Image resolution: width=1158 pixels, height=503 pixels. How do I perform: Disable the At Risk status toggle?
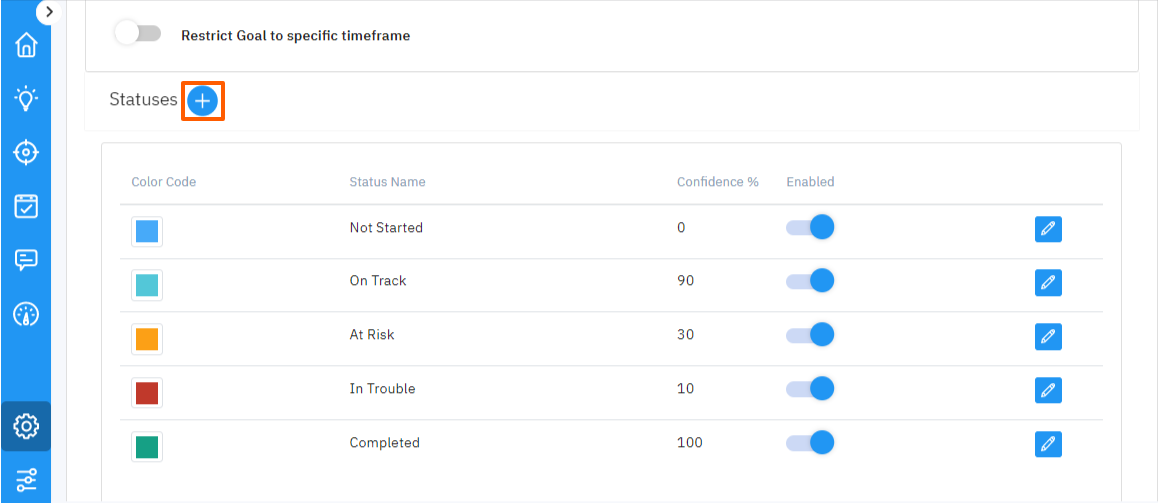[810, 335]
